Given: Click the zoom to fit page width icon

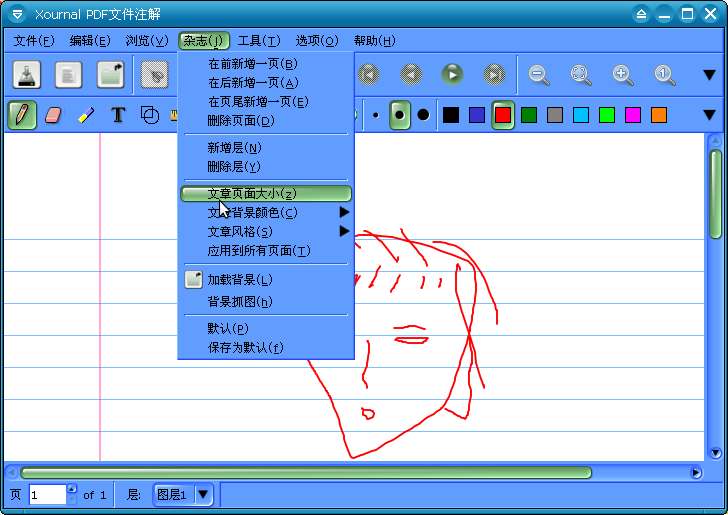Looking at the screenshot, I should [x=581, y=74].
